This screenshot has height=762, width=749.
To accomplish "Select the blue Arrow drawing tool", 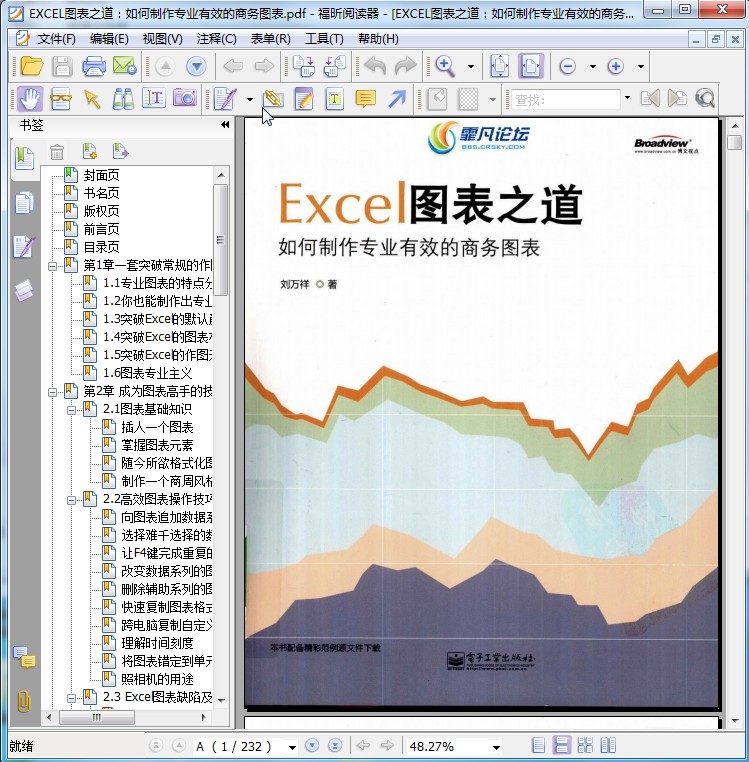I will (x=397, y=99).
